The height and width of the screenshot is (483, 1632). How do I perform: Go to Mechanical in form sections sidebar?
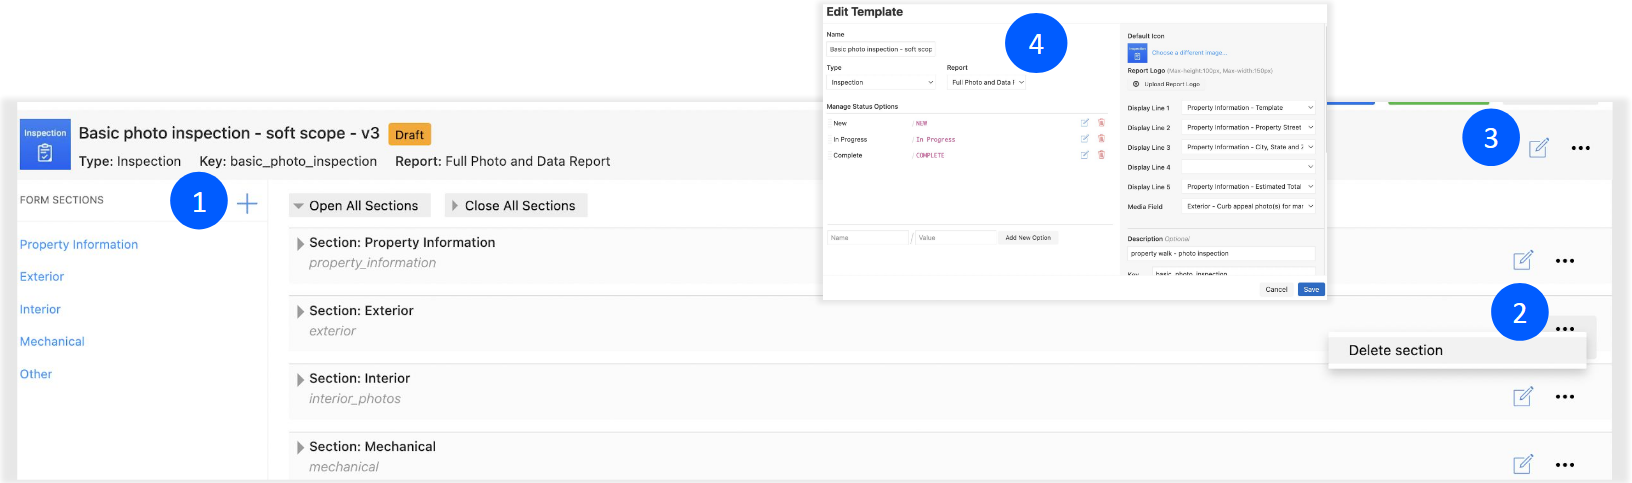click(52, 342)
